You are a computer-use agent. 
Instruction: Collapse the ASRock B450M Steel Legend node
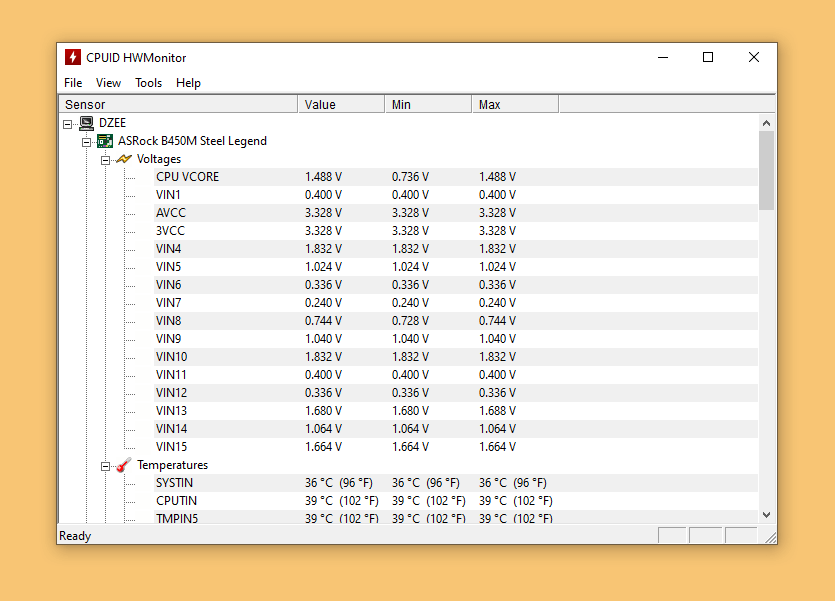(86, 142)
